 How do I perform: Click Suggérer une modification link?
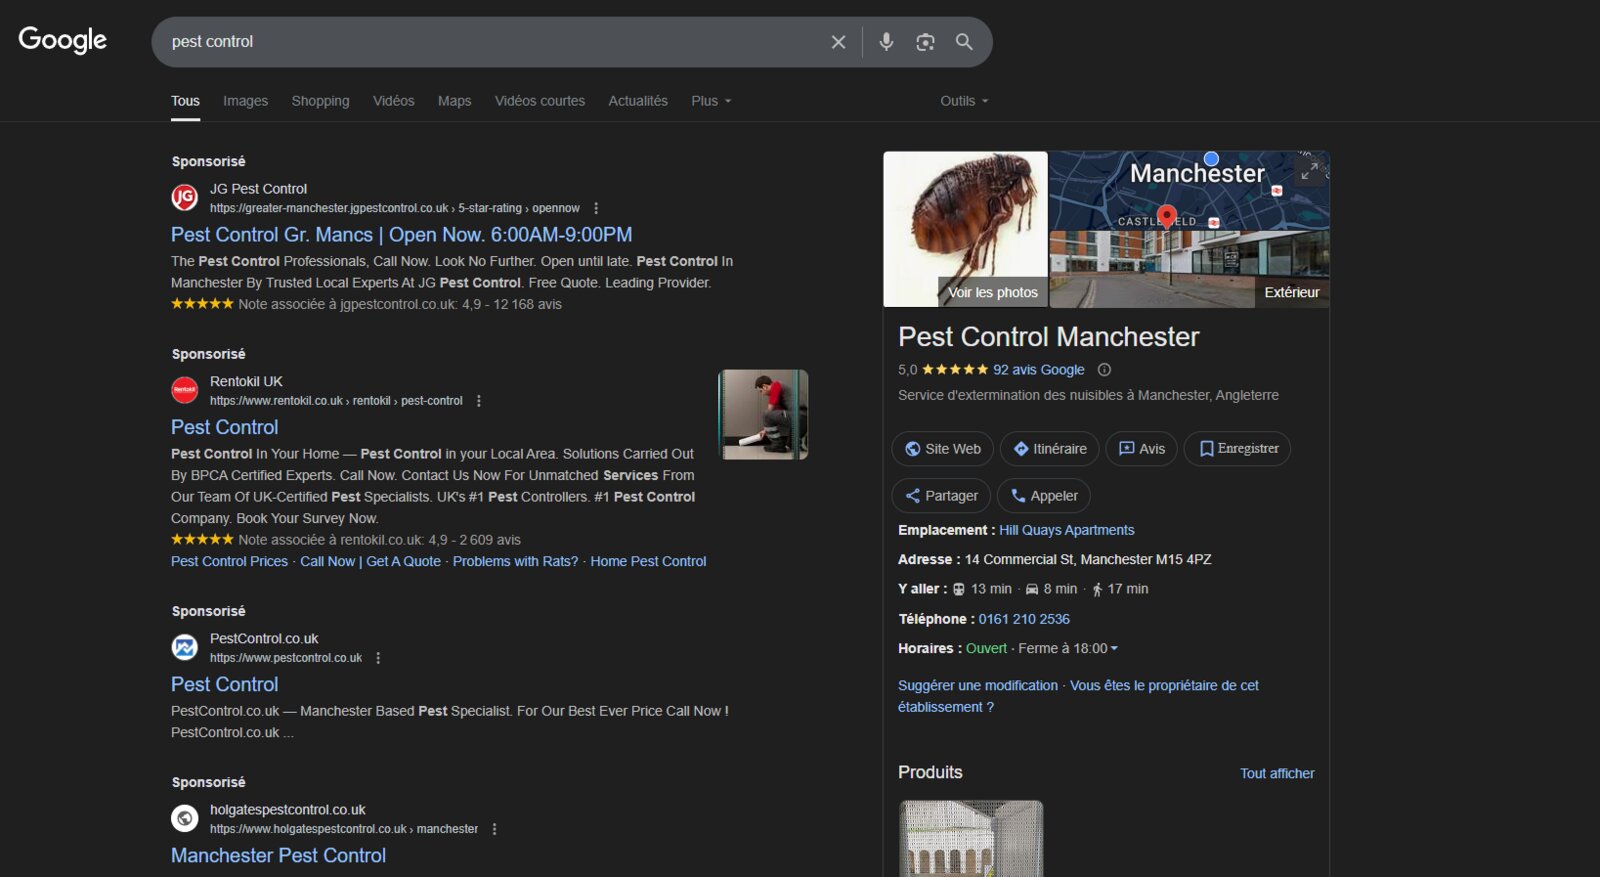click(x=977, y=686)
